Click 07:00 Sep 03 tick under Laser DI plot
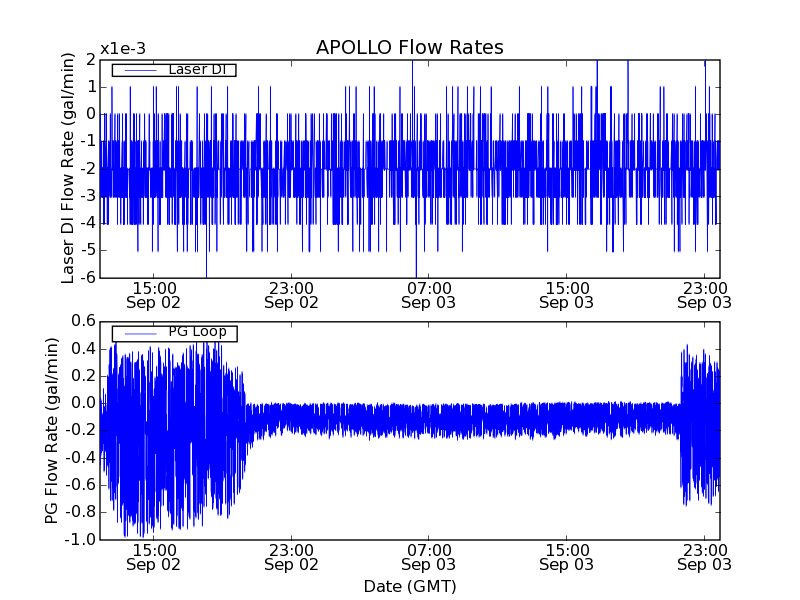 429,295
